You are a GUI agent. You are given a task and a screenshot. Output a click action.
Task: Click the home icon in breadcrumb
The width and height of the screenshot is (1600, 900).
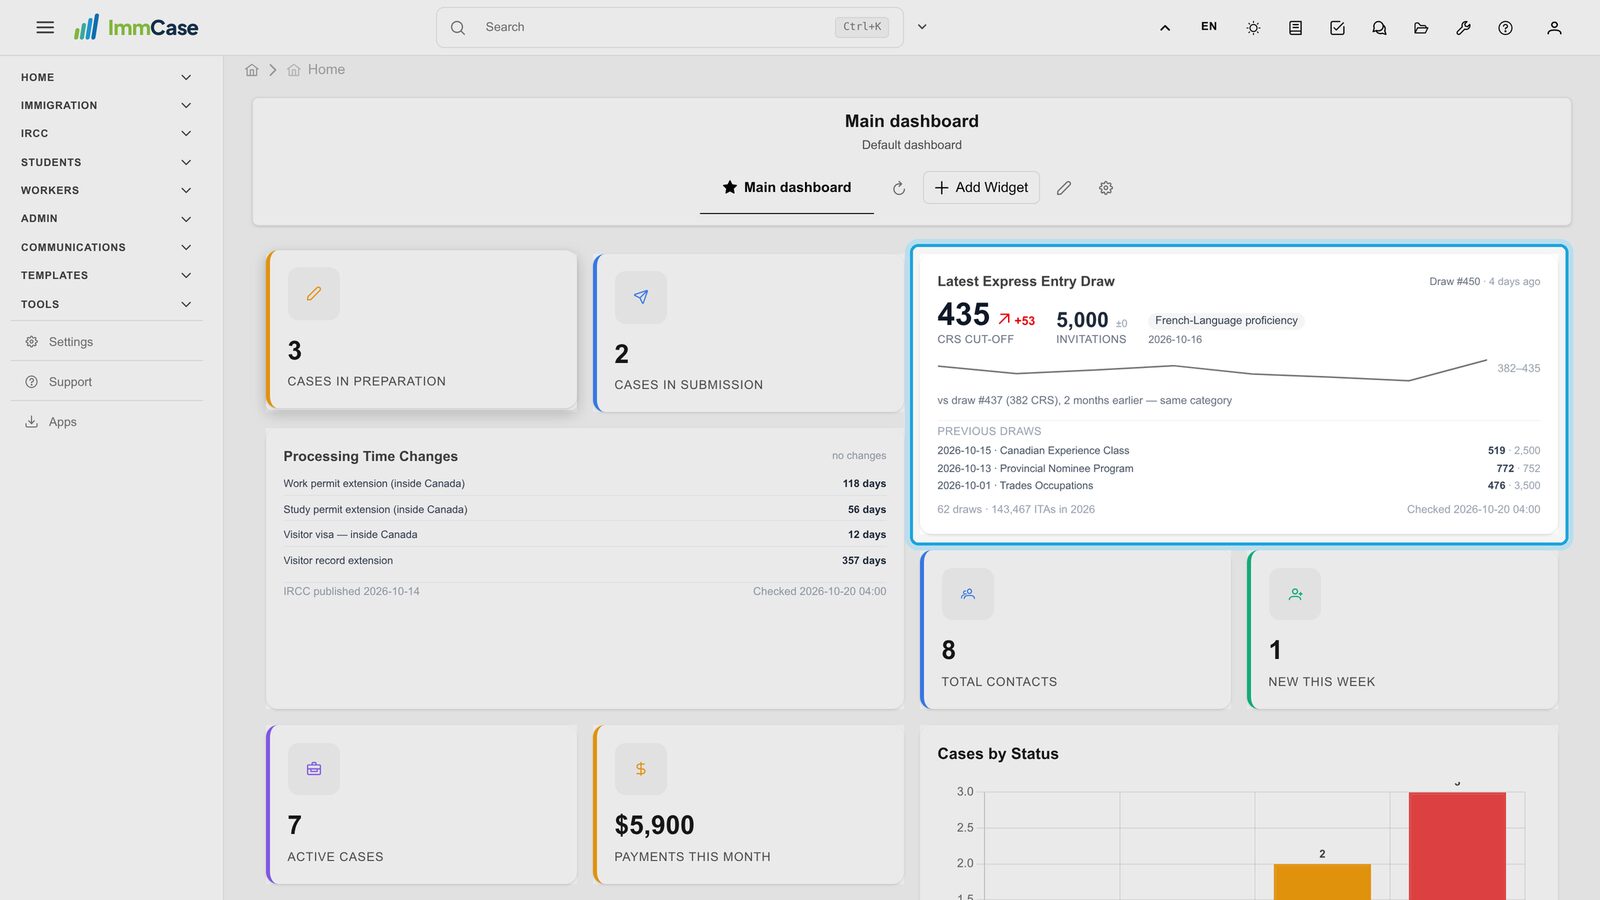click(x=252, y=70)
